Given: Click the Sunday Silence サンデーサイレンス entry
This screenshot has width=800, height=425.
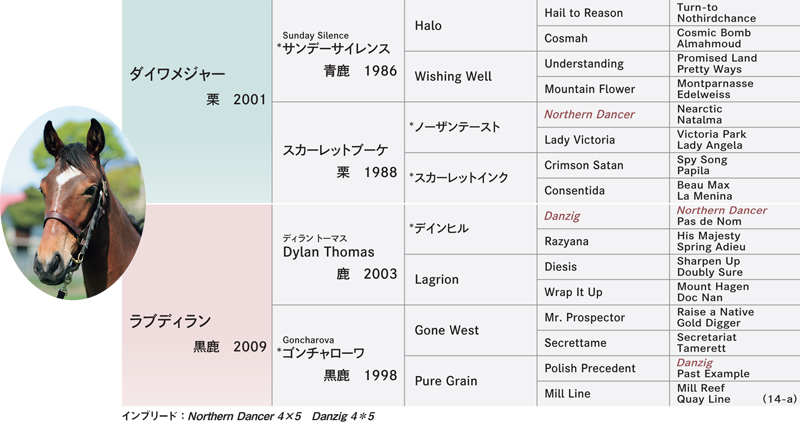Looking at the screenshot, I should [x=339, y=51].
